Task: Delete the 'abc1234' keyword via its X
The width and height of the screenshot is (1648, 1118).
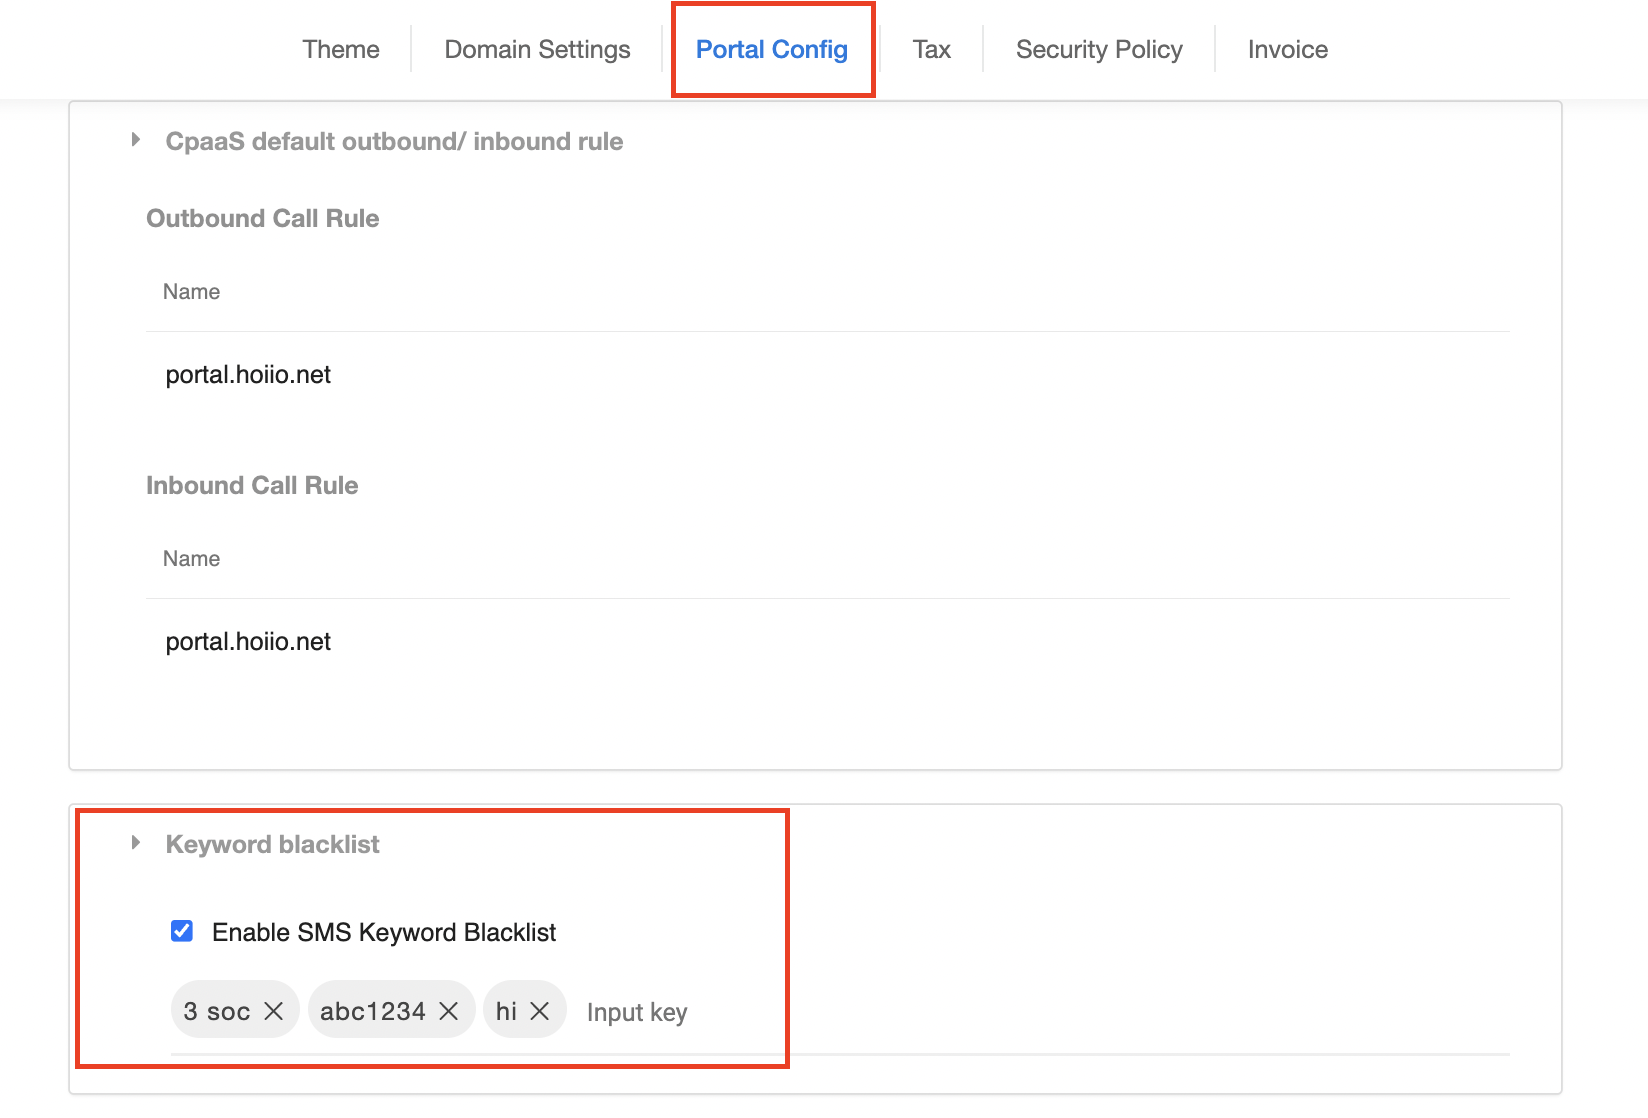Action: pyautogui.click(x=449, y=1011)
